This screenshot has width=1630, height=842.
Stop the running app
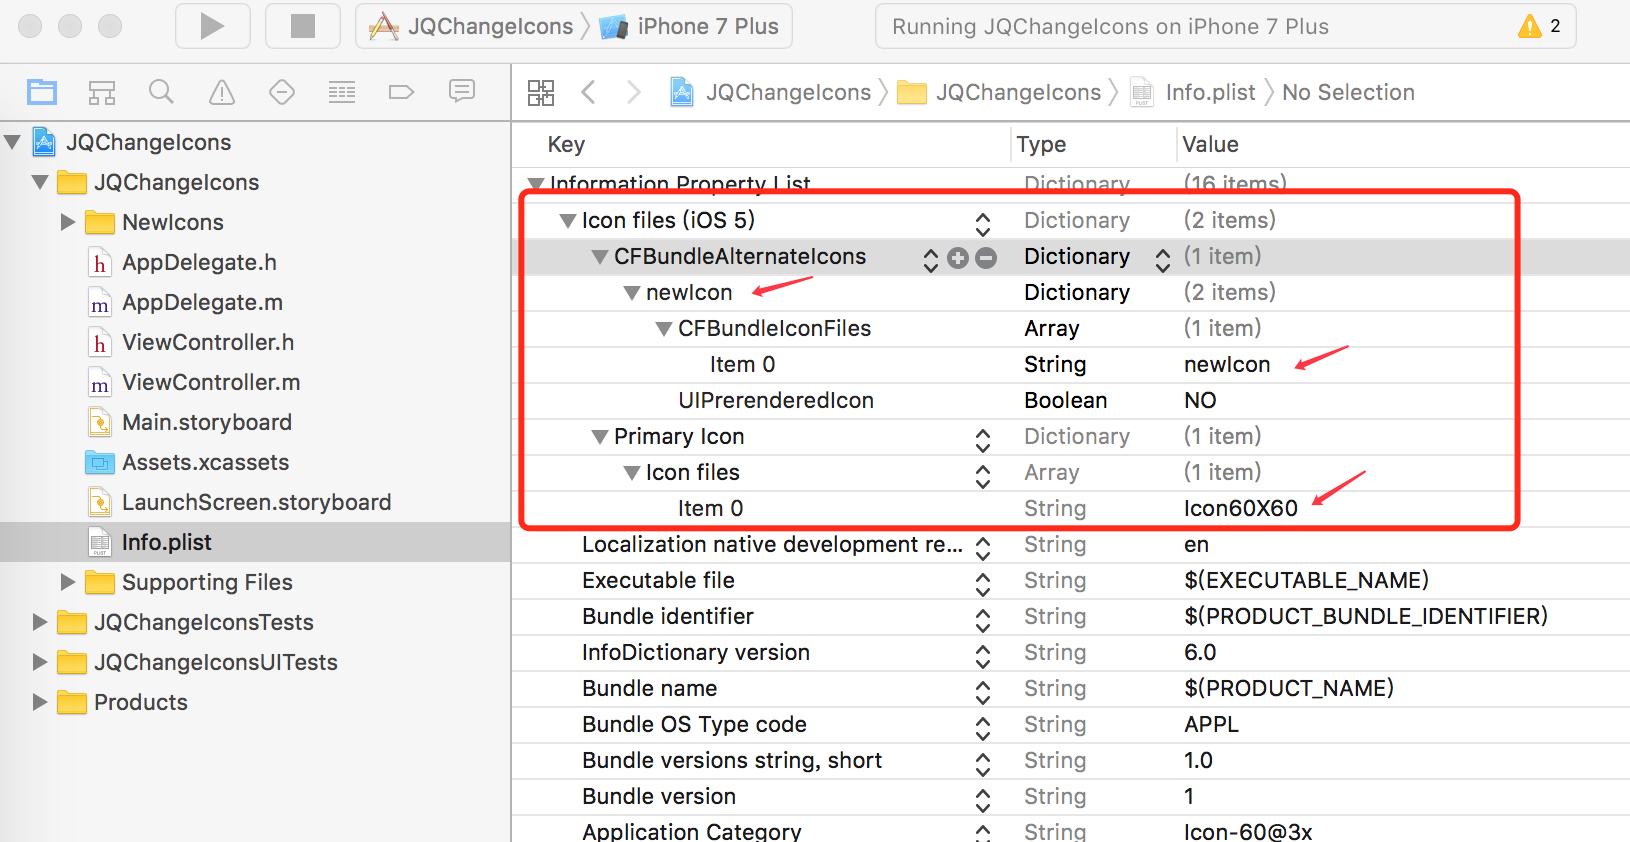point(302,26)
